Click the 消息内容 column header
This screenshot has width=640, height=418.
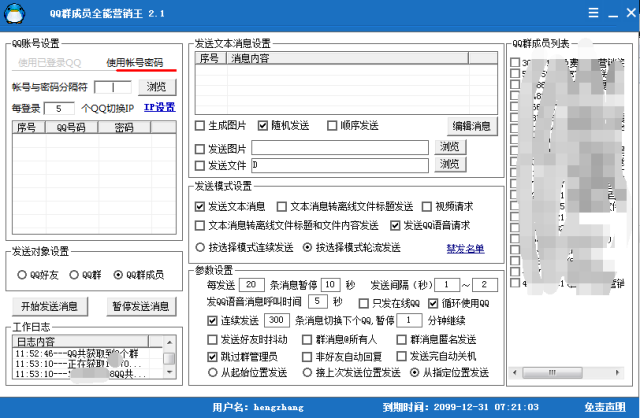pyautogui.click(x=347, y=58)
